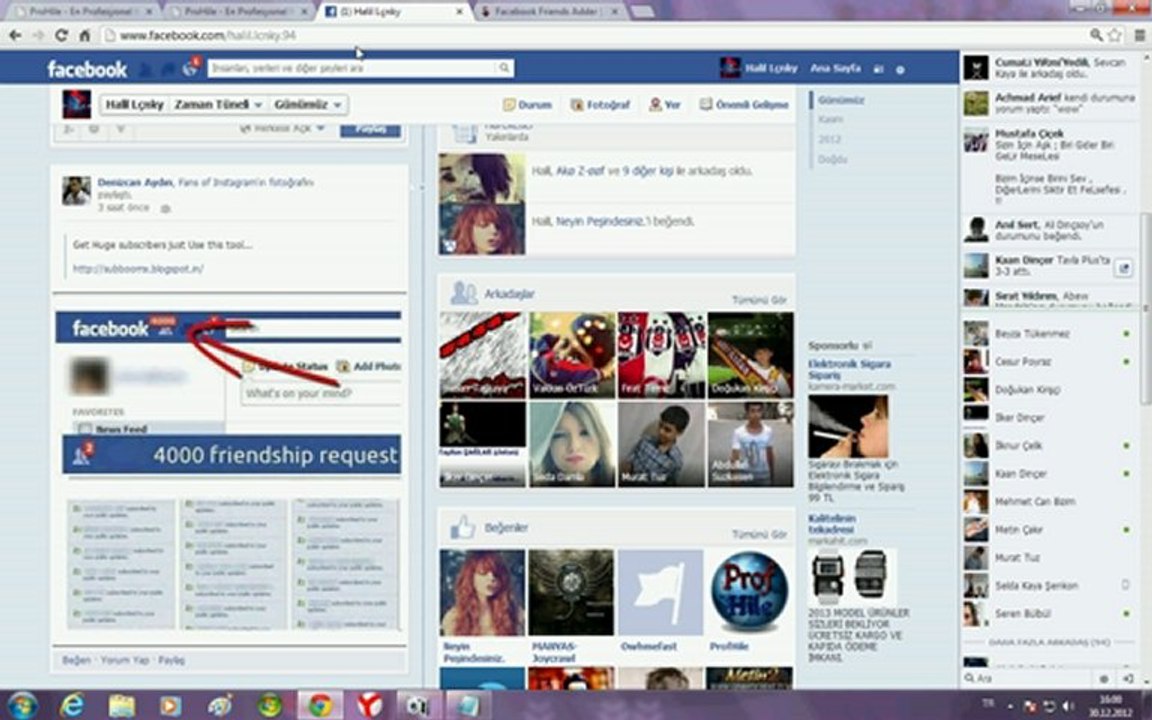Open Denizcan Aydın profile link
Screen dimensions: 1152x720
(135, 182)
